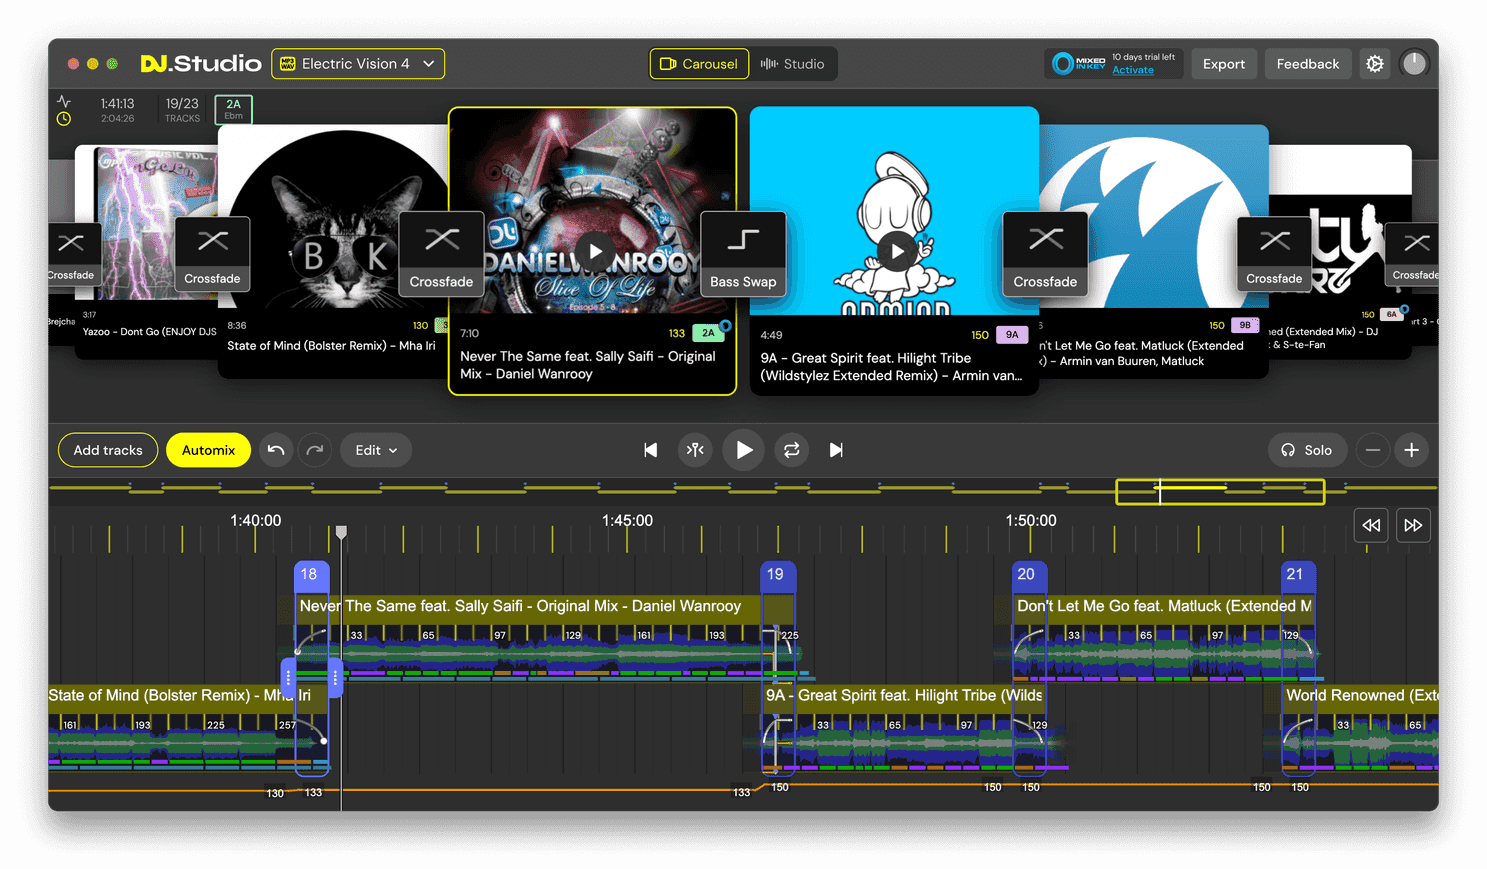Open the settings gear
1487x869 pixels.
click(x=1374, y=63)
